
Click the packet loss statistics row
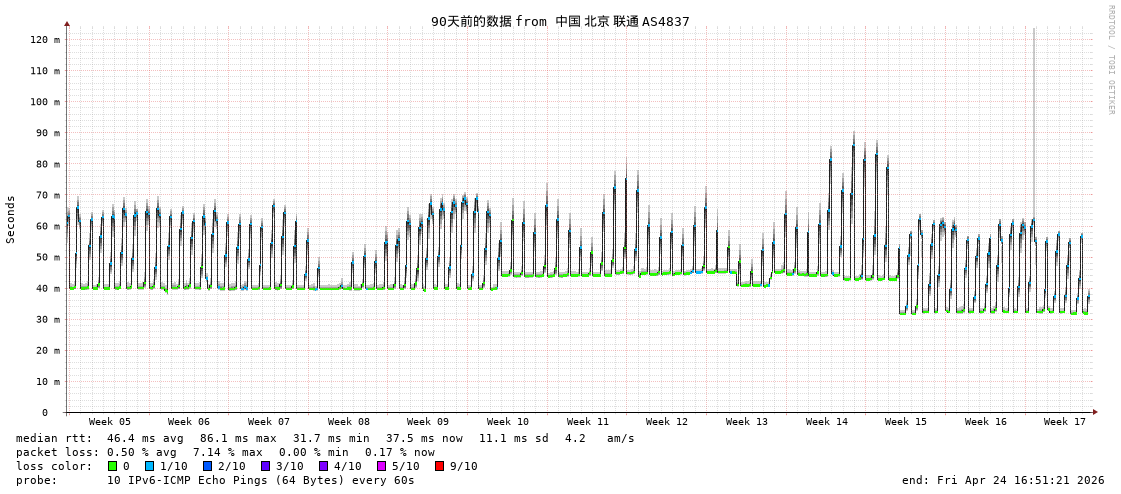point(225,452)
